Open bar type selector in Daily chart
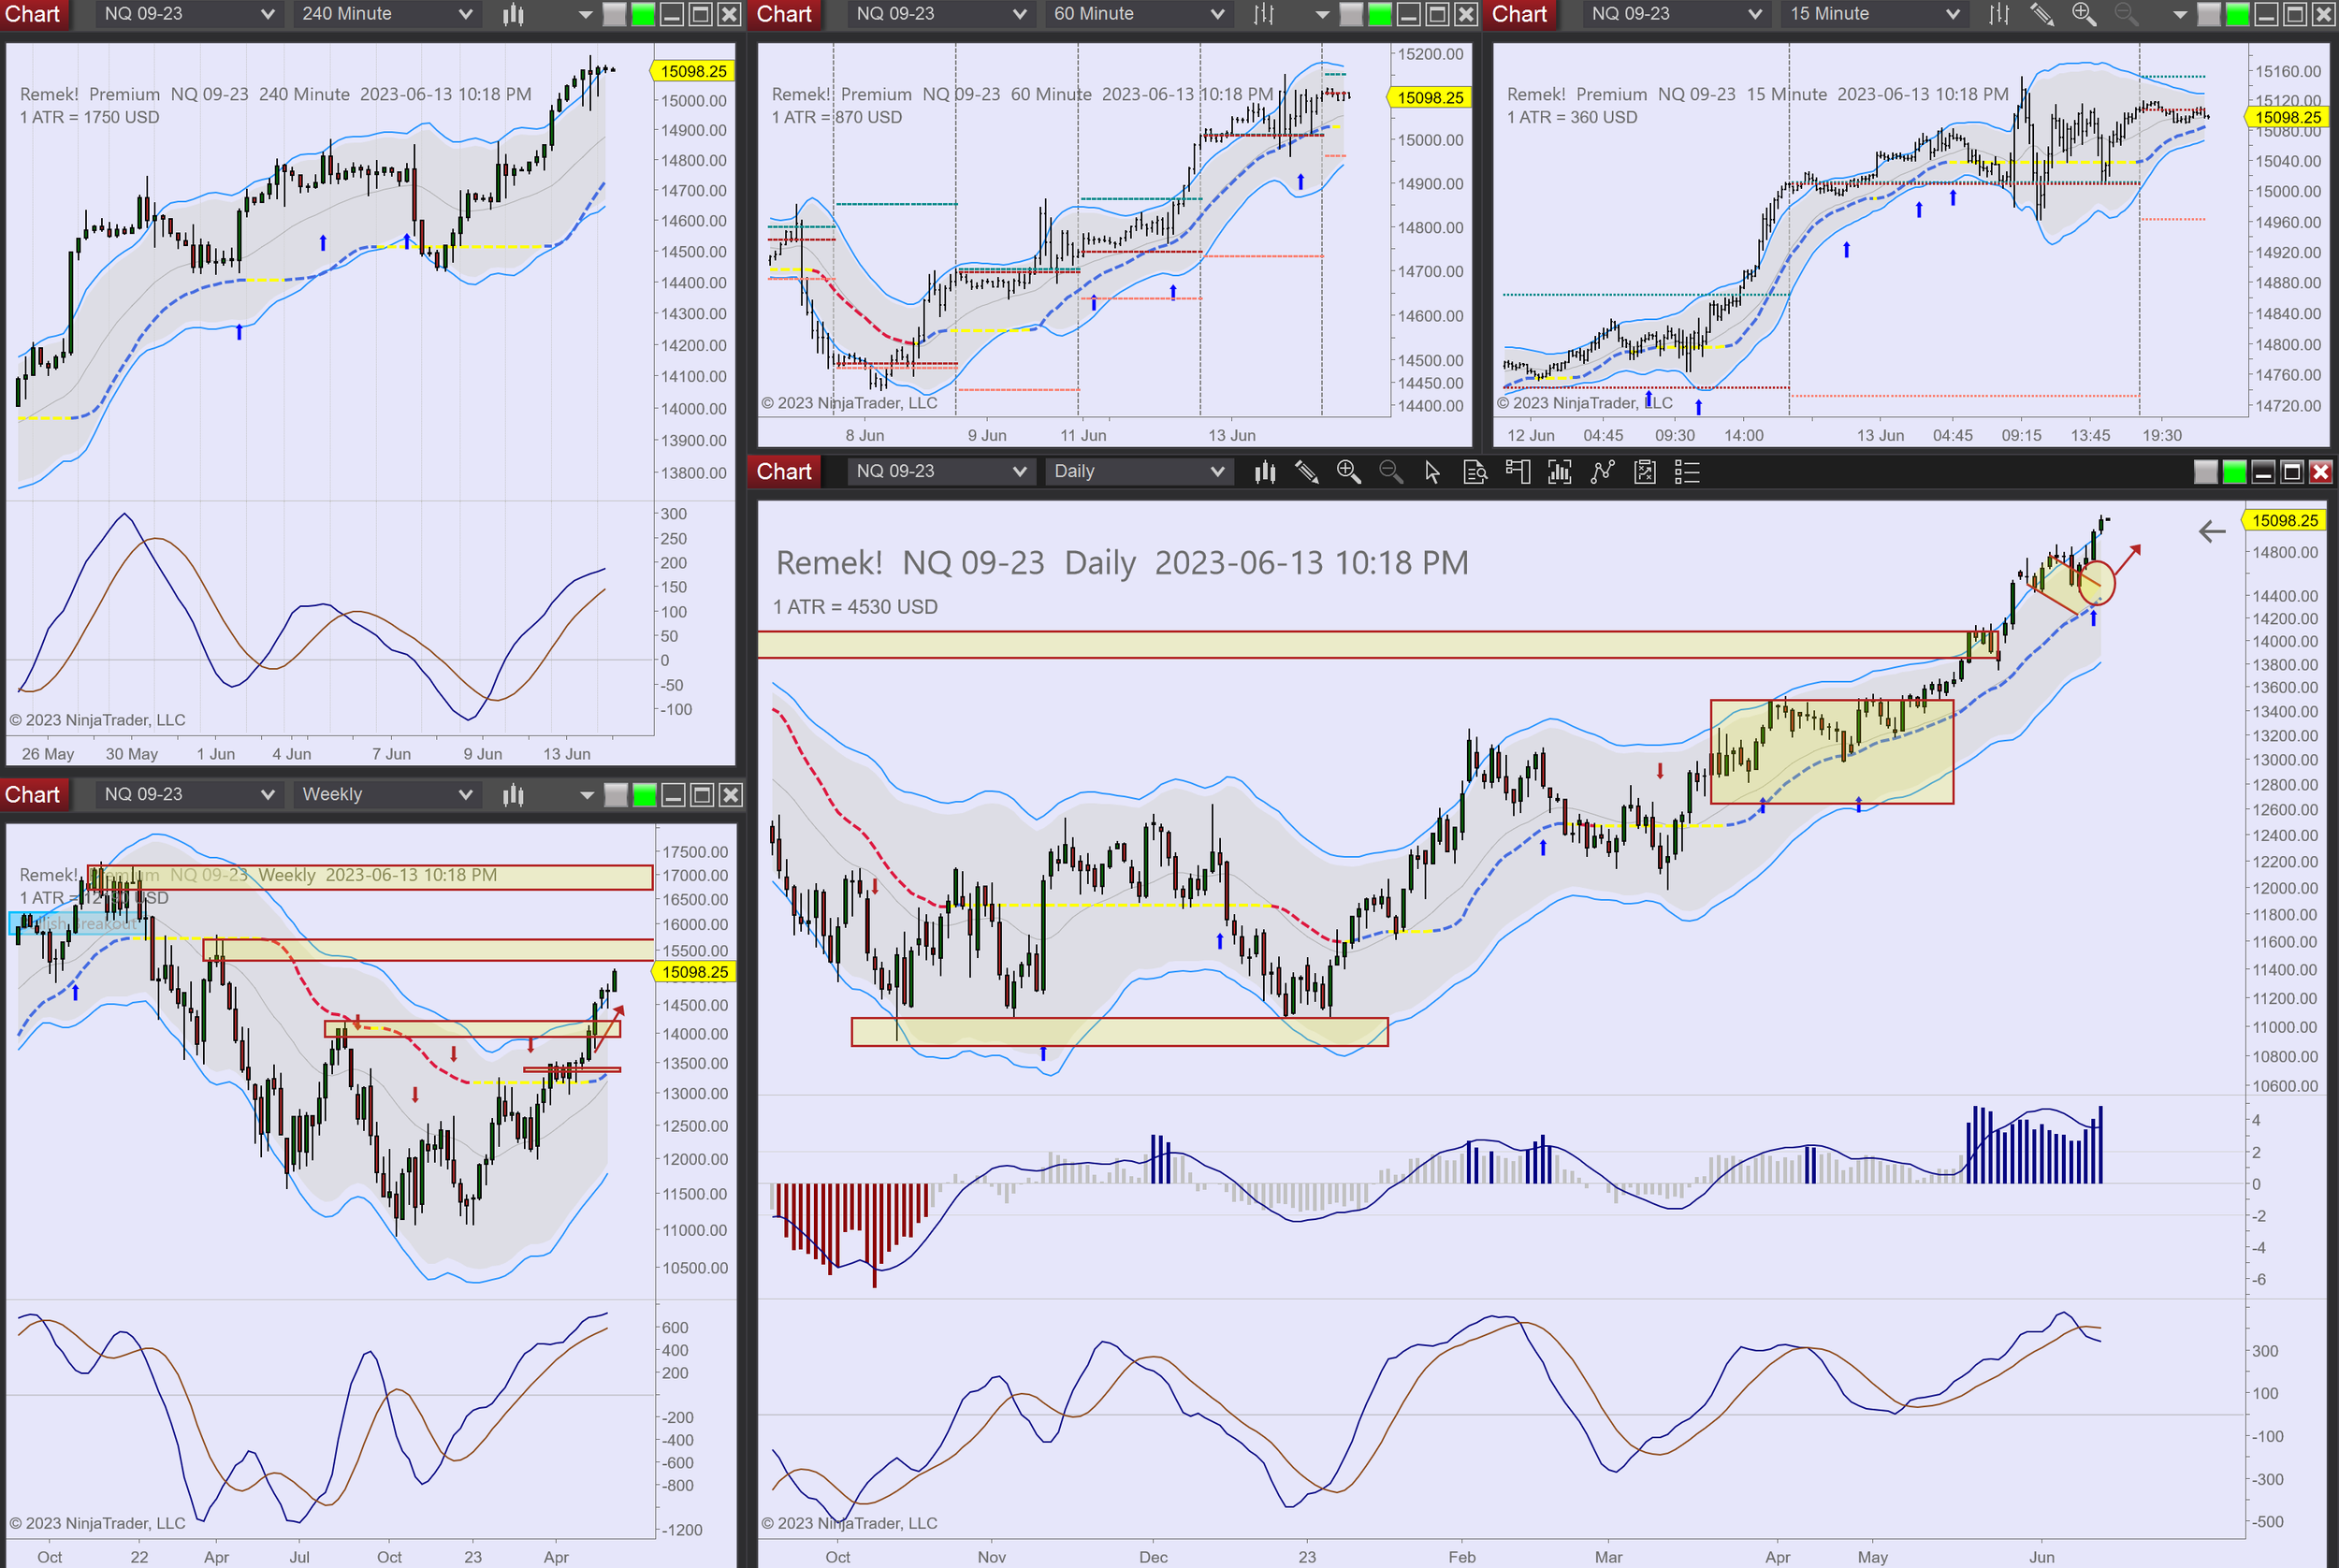This screenshot has width=2339, height=1568. pyautogui.click(x=1265, y=472)
